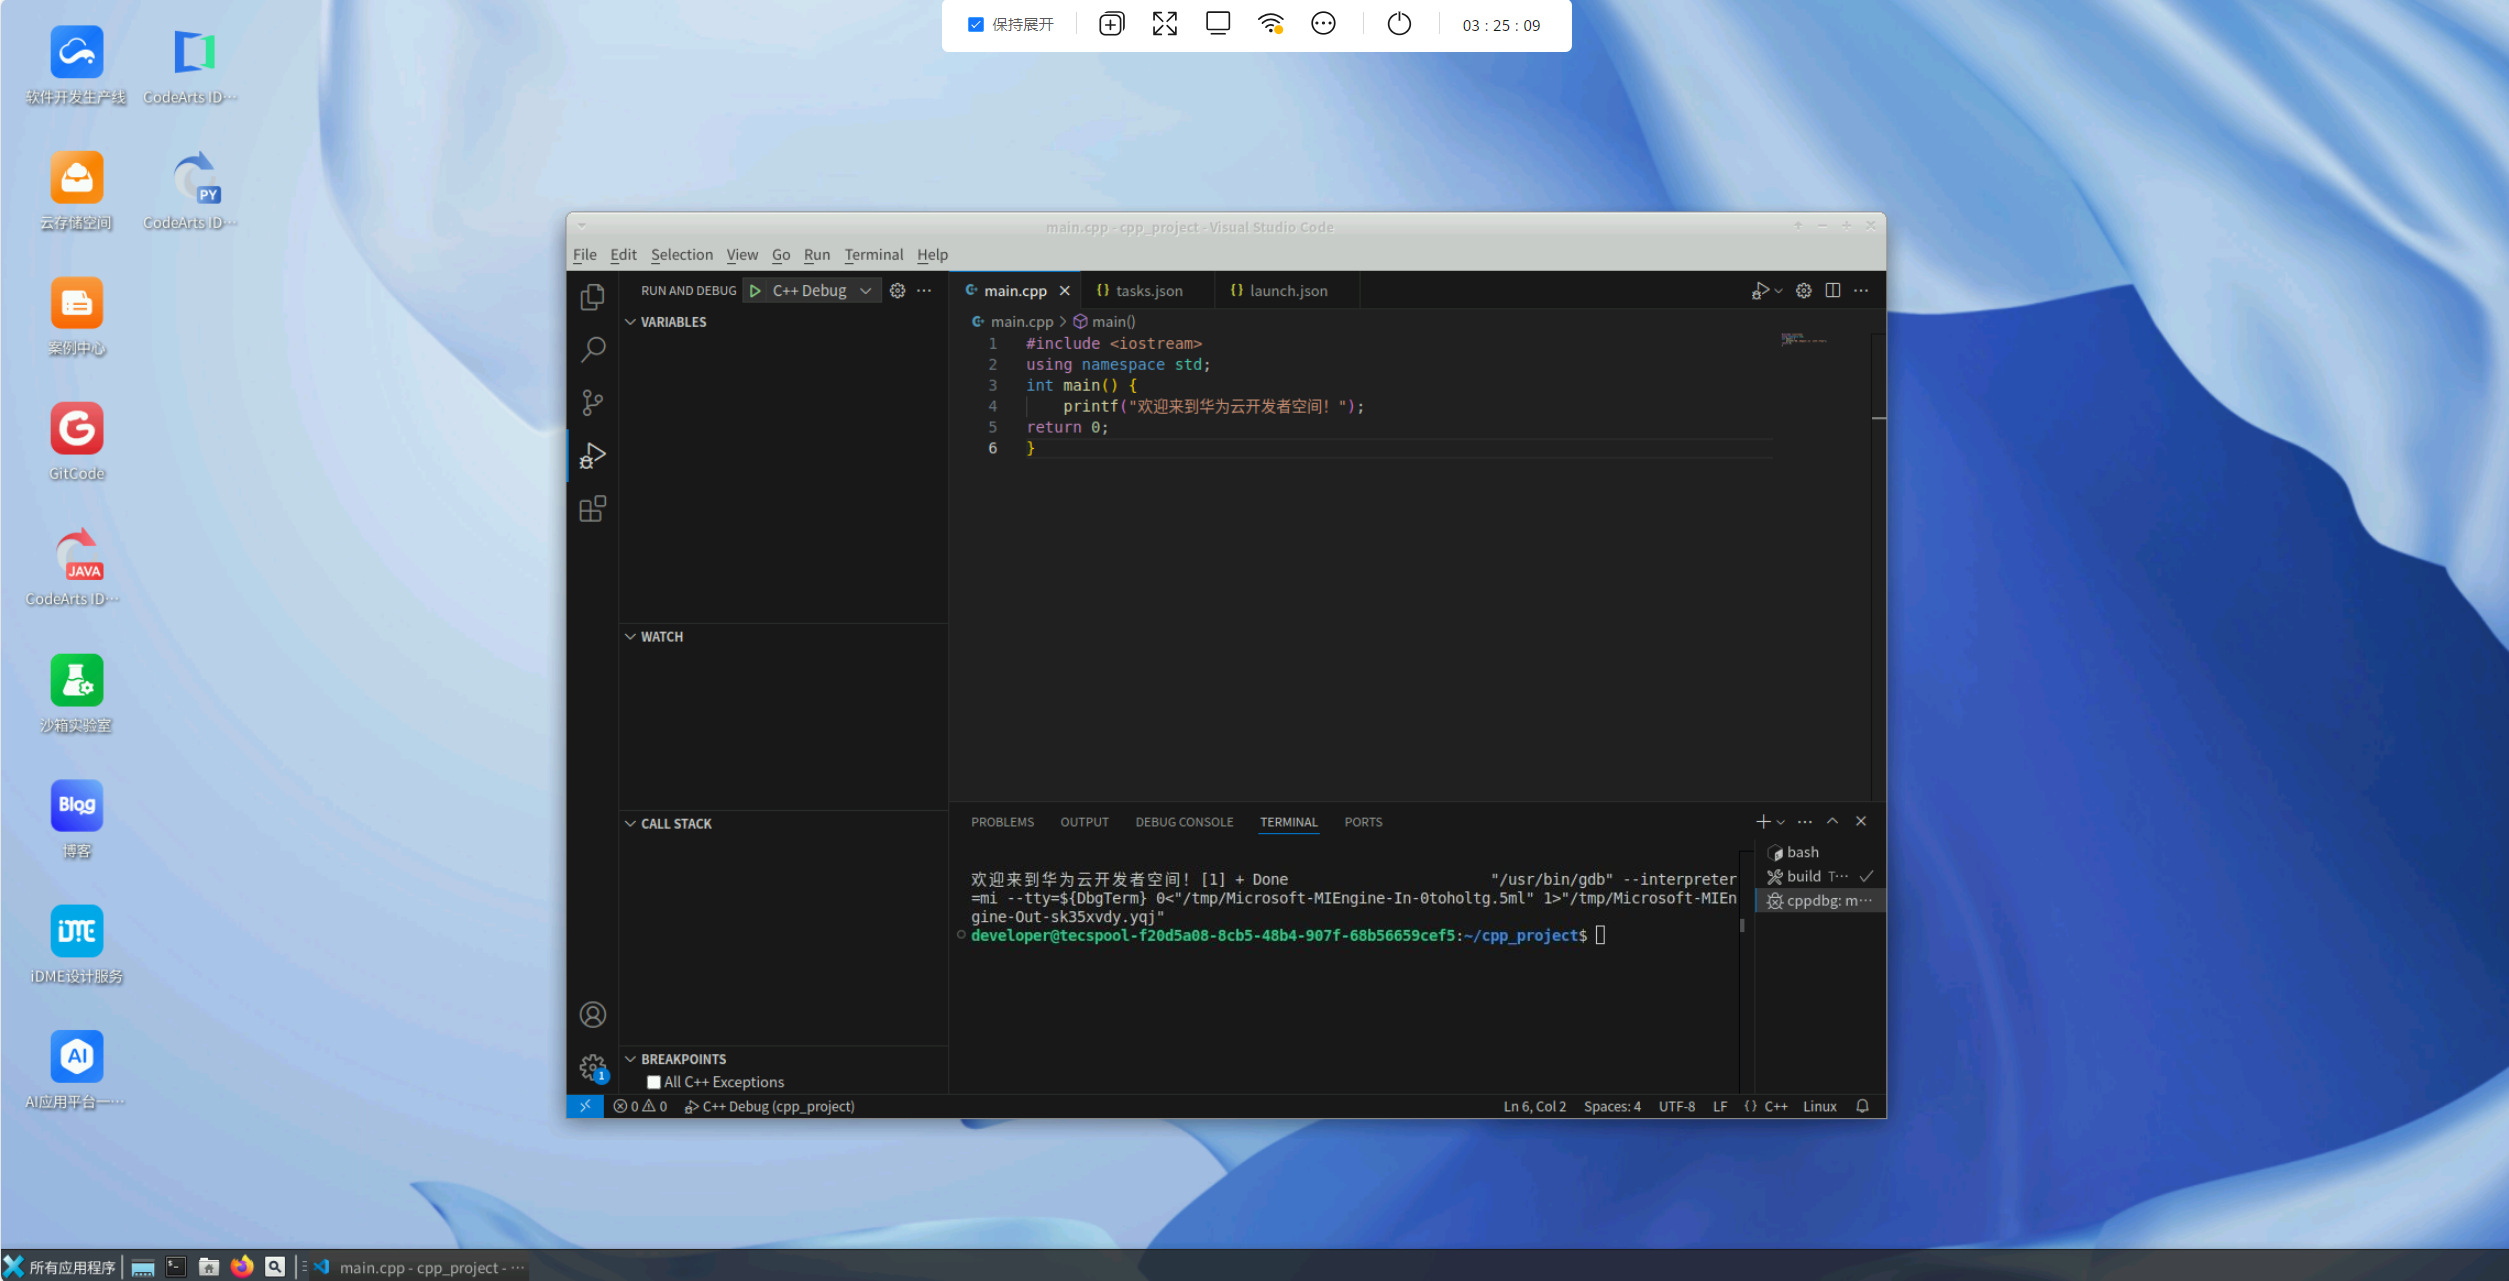Open the Terminal menu
The image size is (2509, 1281).
point(873,255)
